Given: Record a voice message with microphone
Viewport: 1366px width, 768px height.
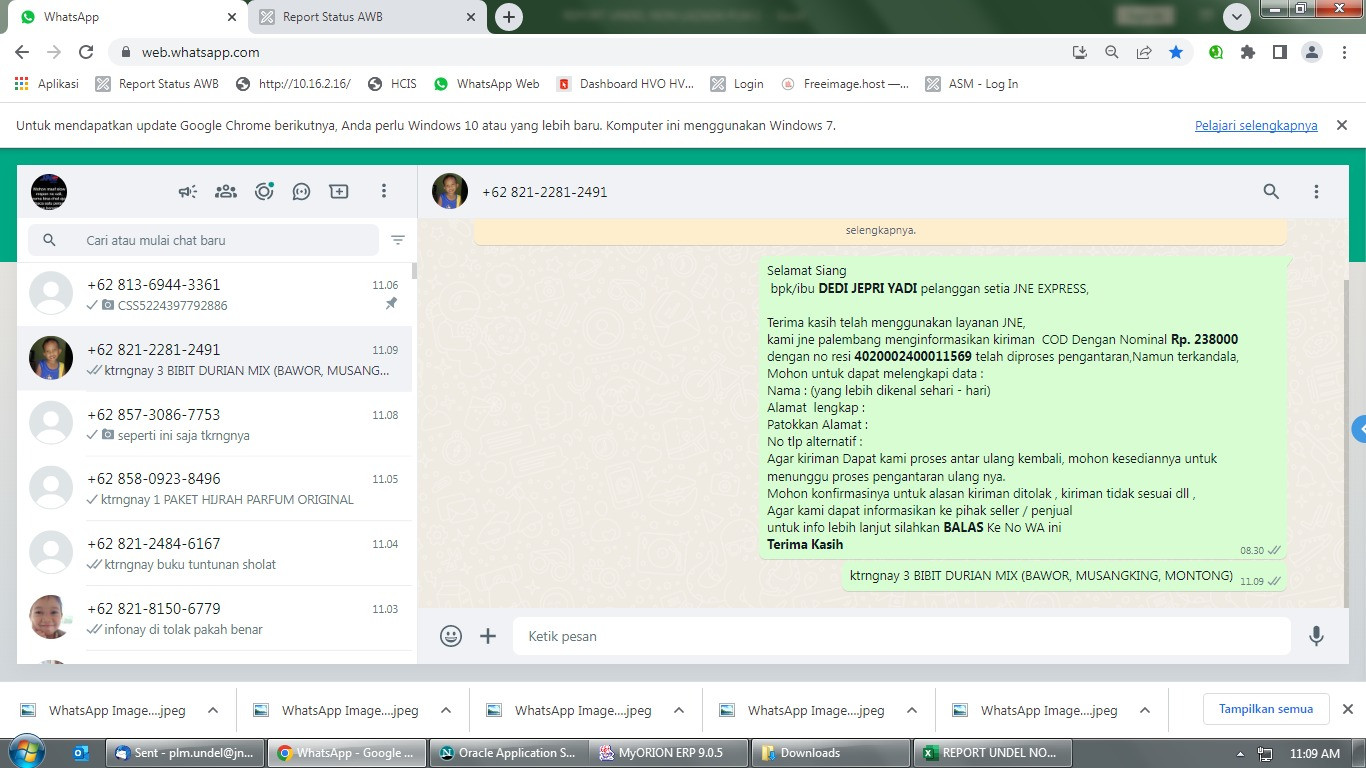Looking at the screenshot, I should coord(1316,636).
